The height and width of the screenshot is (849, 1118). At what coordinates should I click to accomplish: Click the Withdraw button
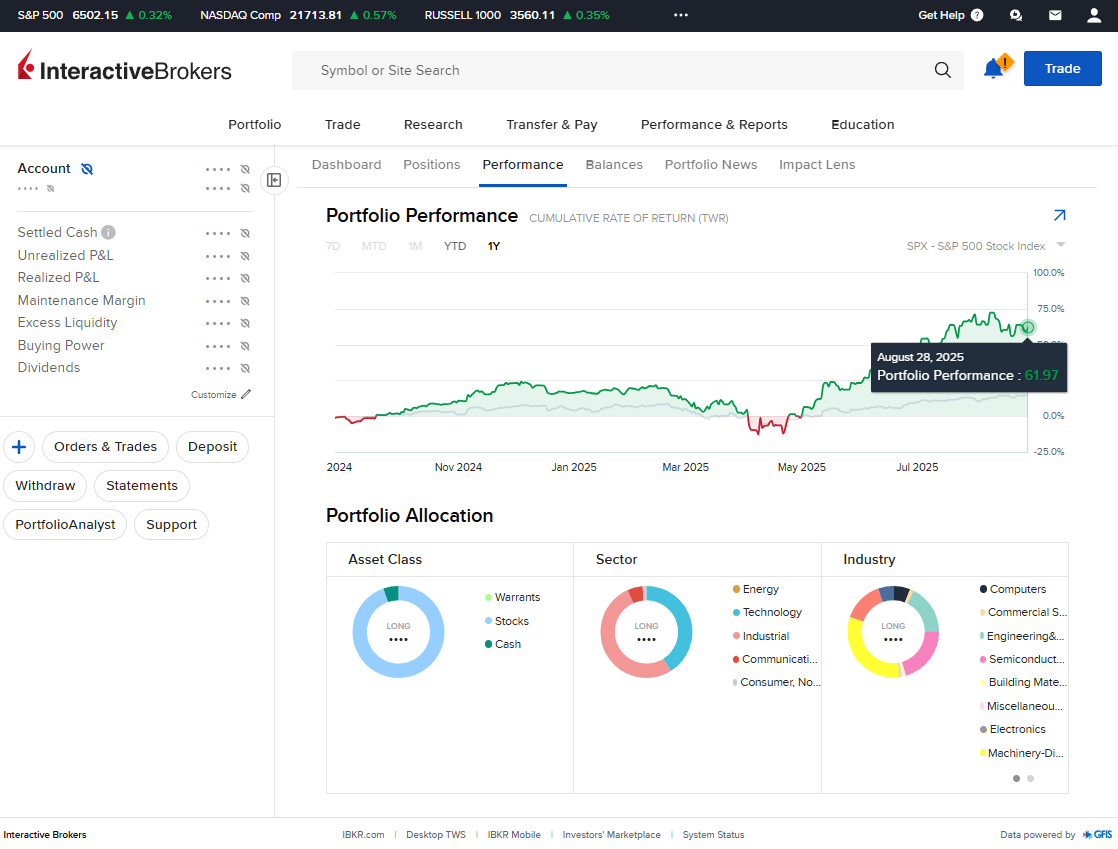(45, 486)
